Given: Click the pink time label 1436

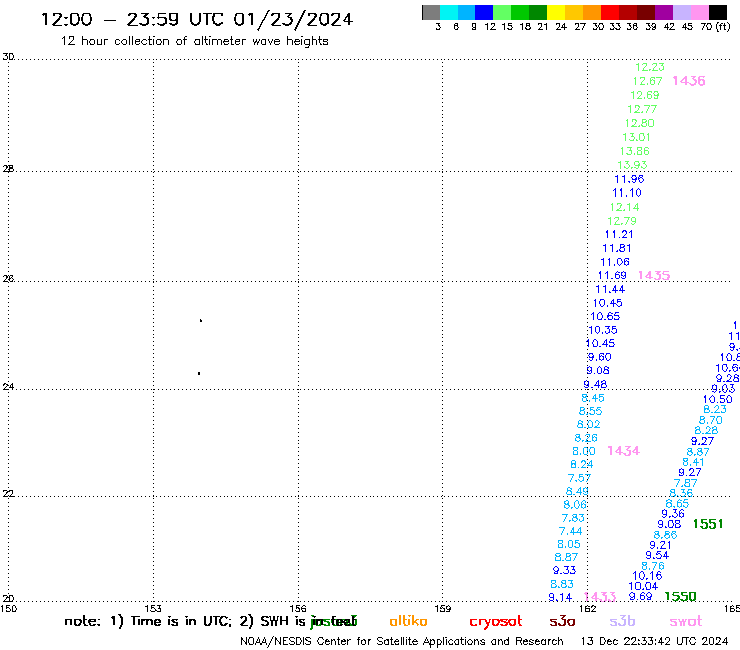Looking at the screenshot, I should [689, 81].
